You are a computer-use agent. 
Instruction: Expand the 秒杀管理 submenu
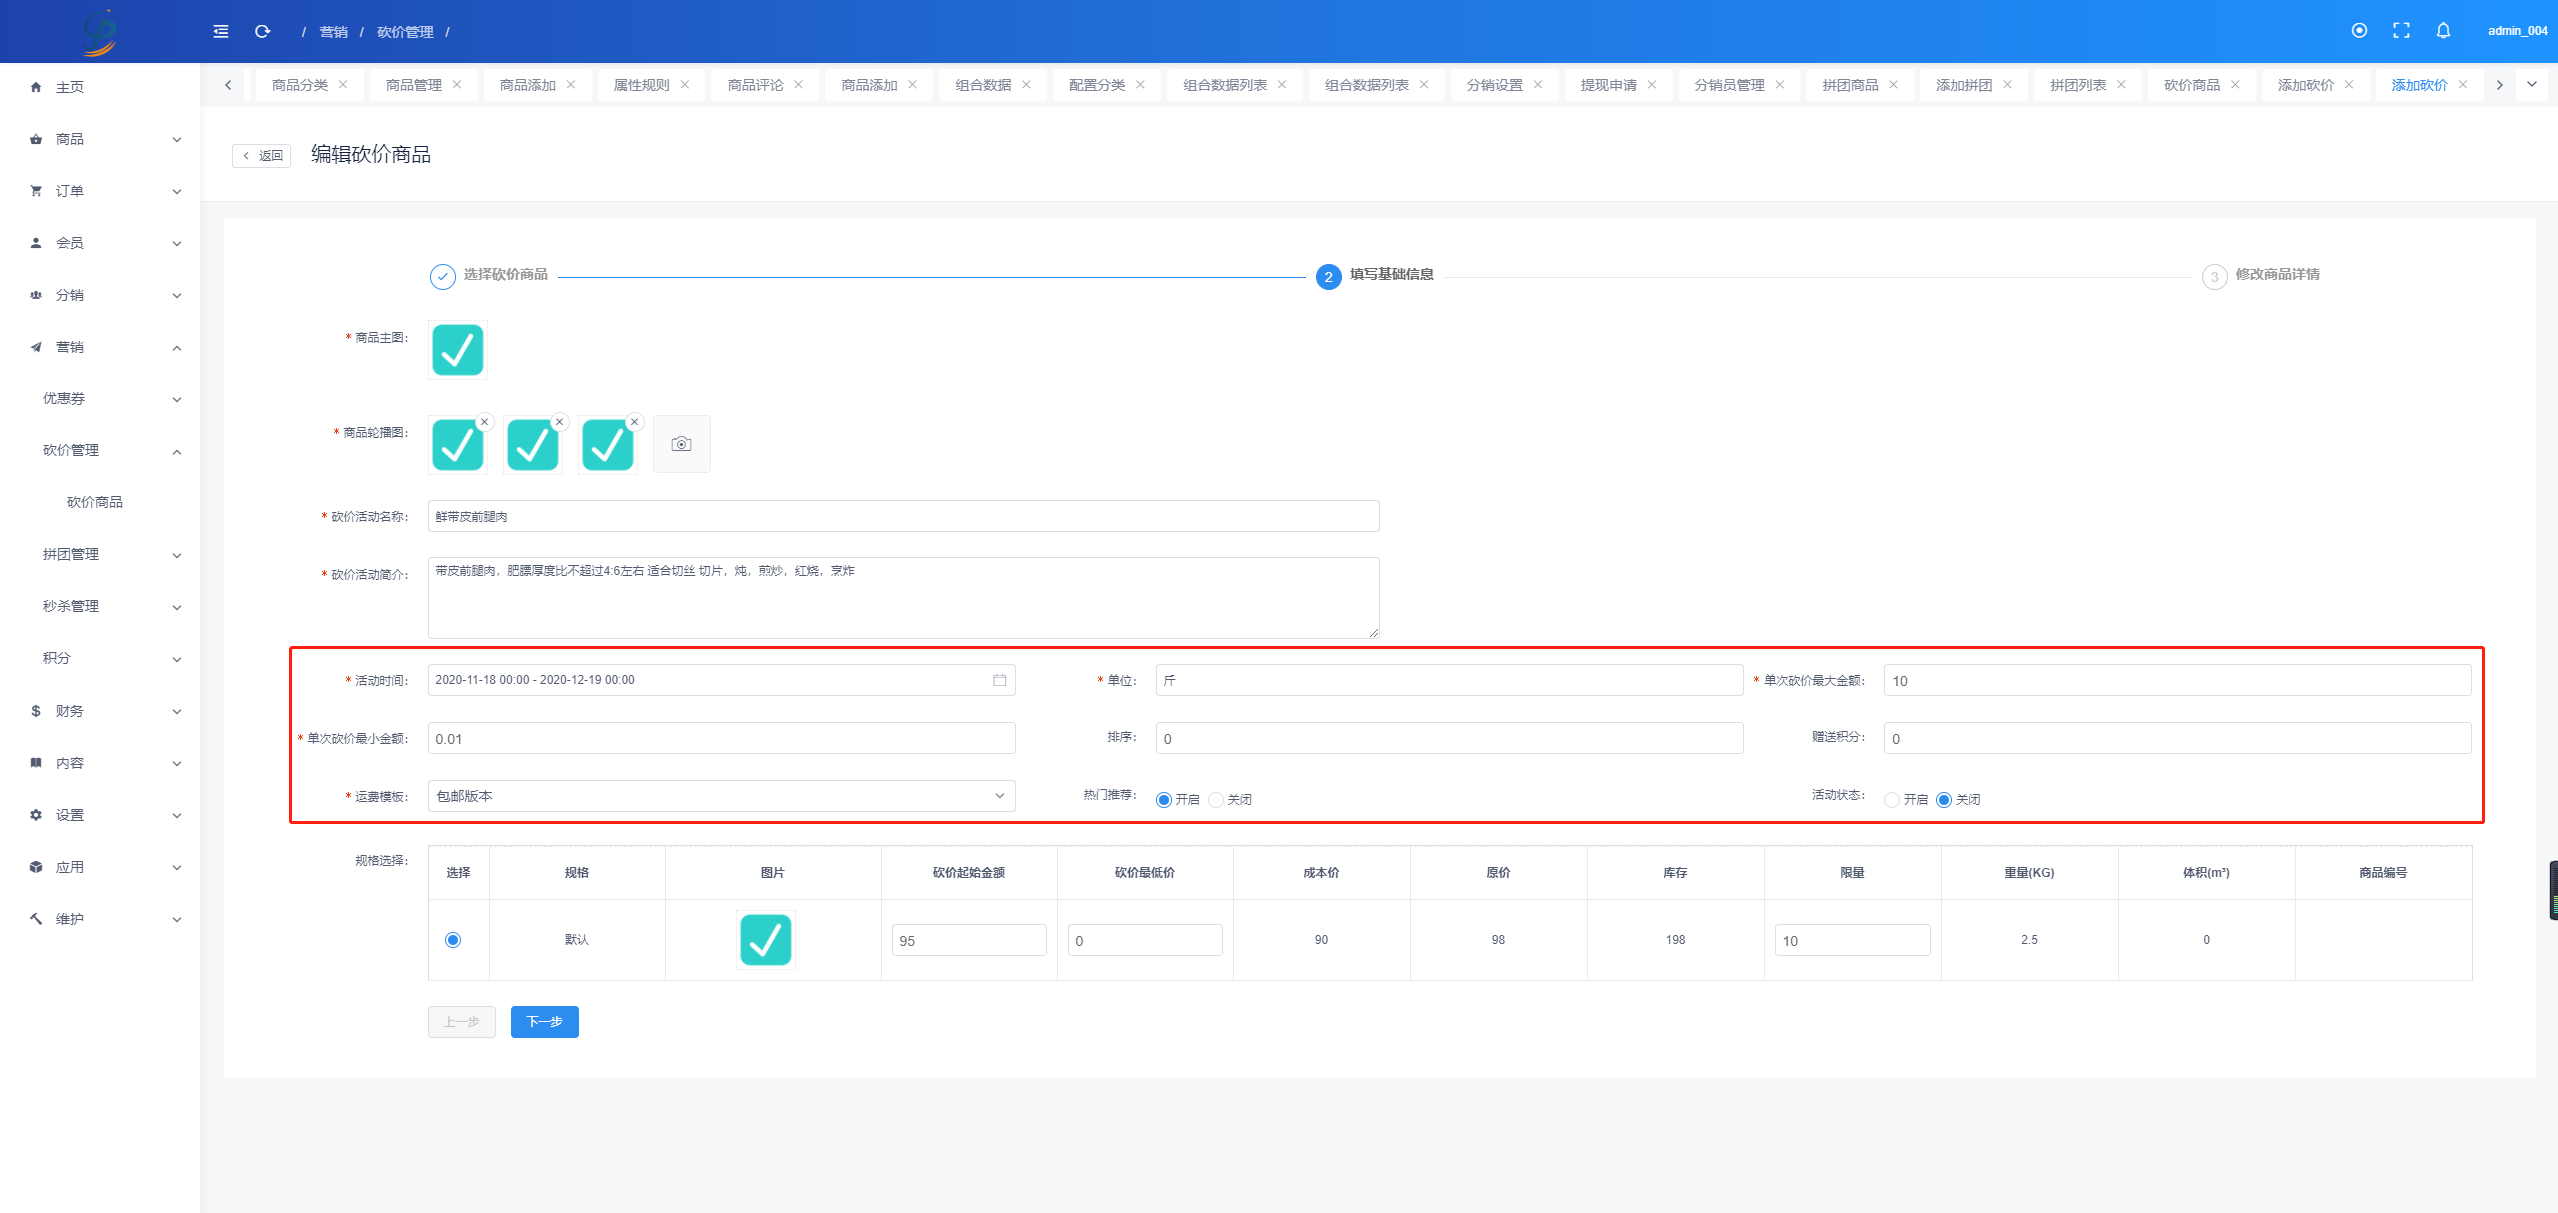pyautogui.click(x=100, y=607)
